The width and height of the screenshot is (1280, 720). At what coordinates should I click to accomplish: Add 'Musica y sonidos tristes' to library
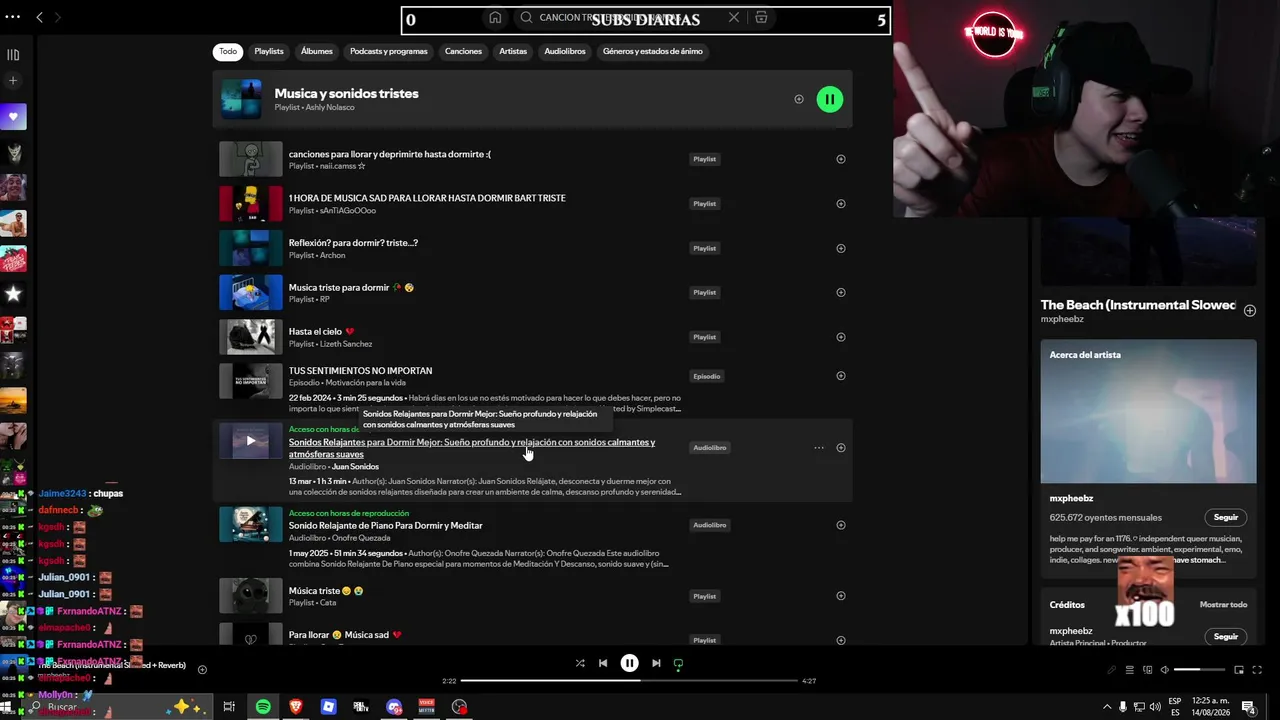(x=799, y=99)
